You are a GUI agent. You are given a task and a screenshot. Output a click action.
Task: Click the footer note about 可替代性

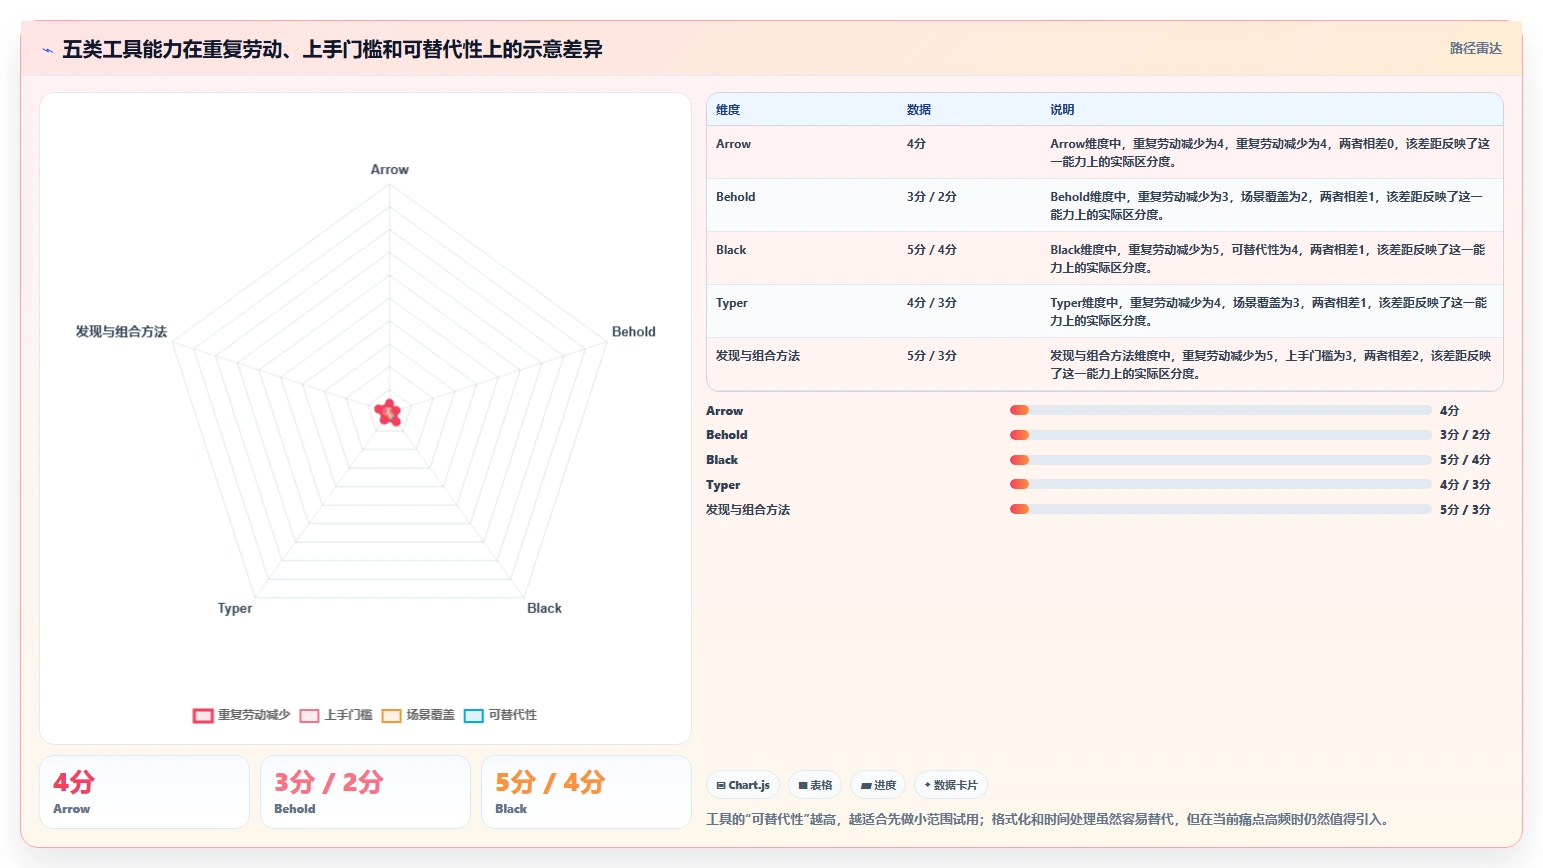coord(1047,820)
